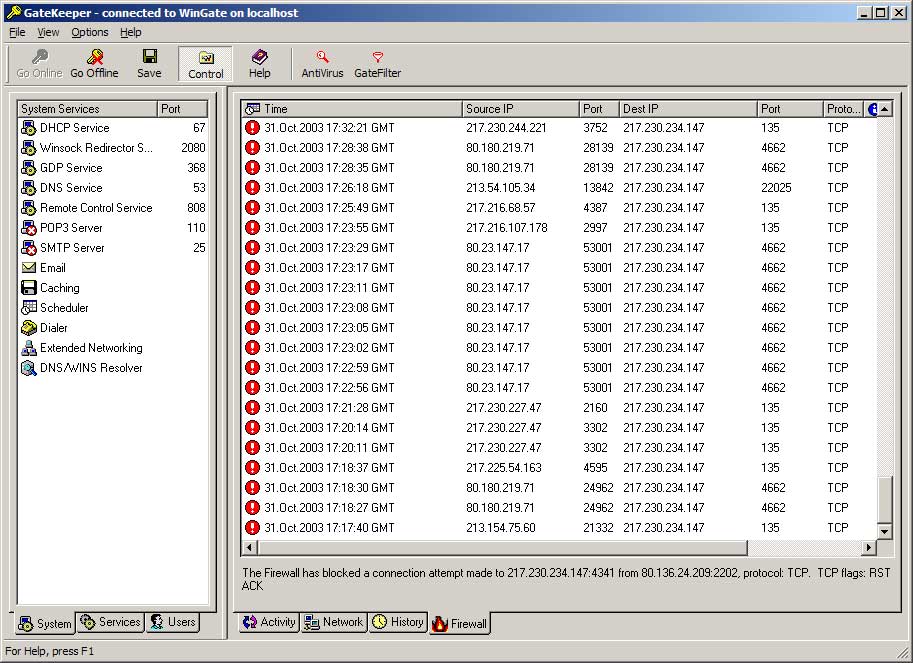Select source IP 213.54.105.34
The image size is (913, 663).
(x=500, y=187)
